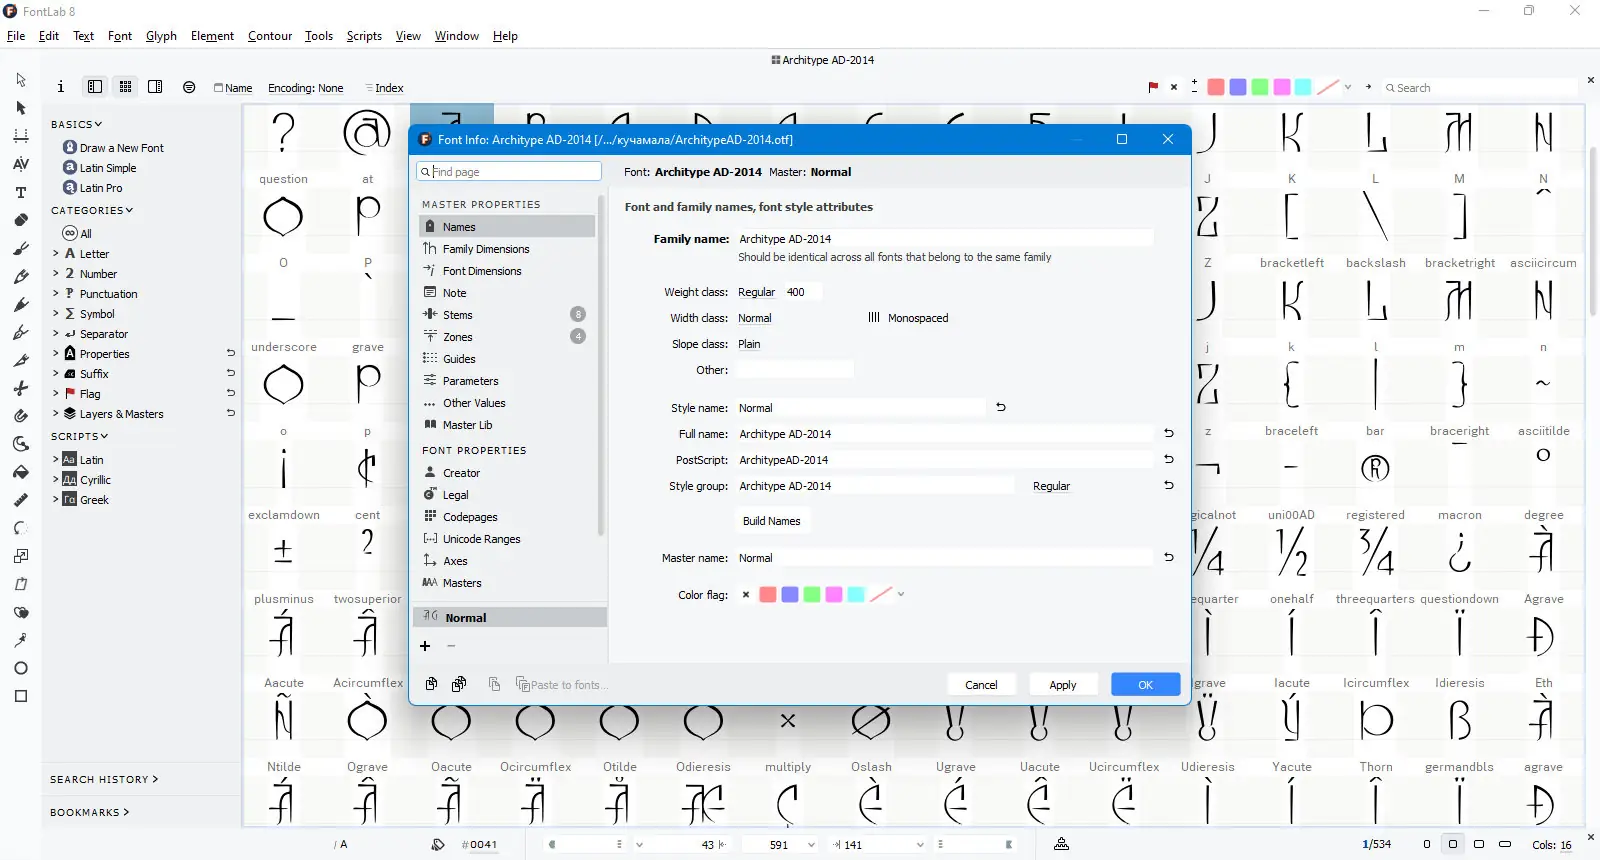Click the Apply button

click(x=1063, y=685)
